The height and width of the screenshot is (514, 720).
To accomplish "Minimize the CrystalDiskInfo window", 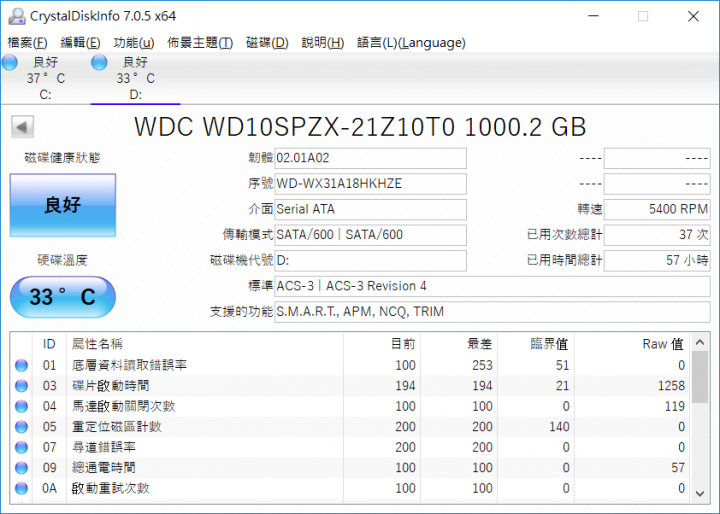I will [594, 16].
